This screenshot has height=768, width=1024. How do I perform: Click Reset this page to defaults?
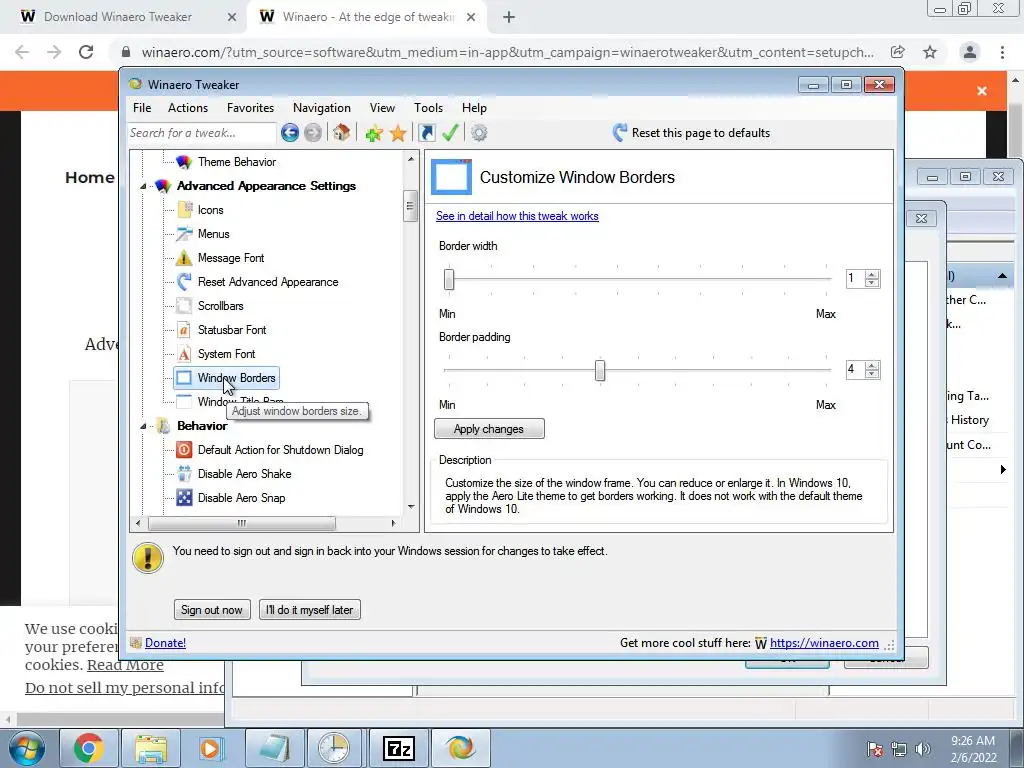(x=692, y=133)
